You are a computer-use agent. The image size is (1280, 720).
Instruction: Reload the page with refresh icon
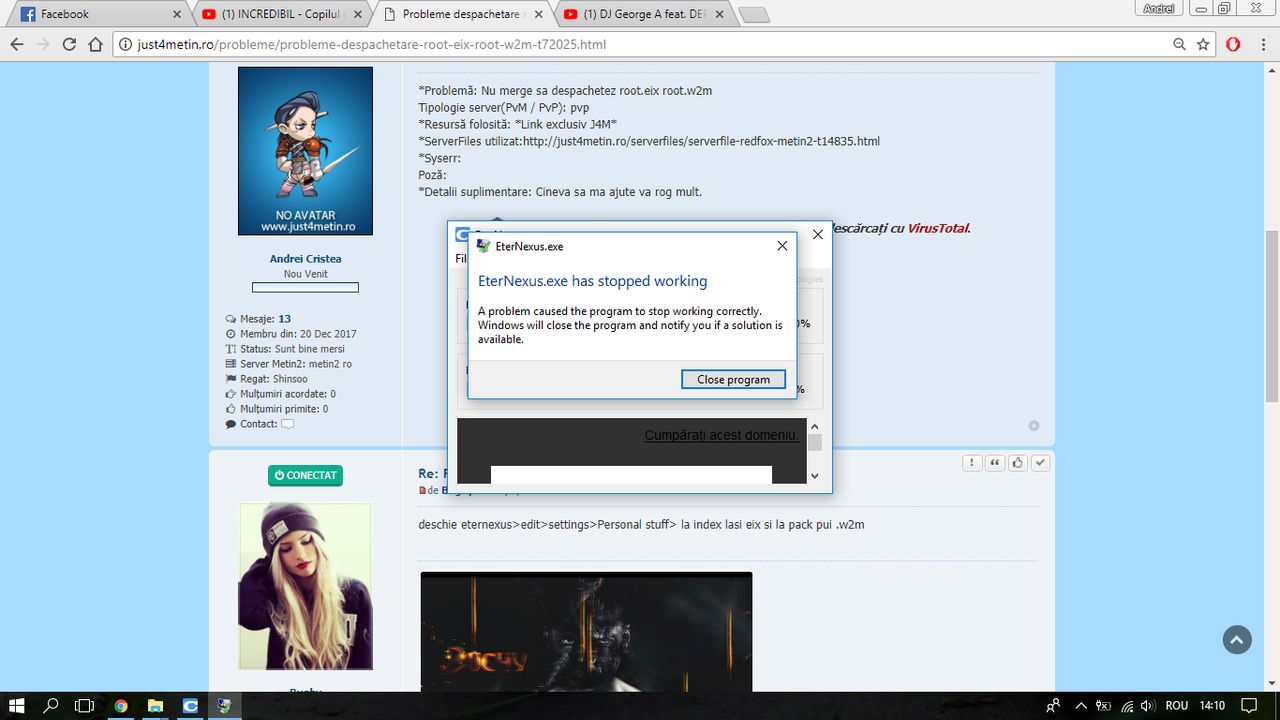[69, 44]
